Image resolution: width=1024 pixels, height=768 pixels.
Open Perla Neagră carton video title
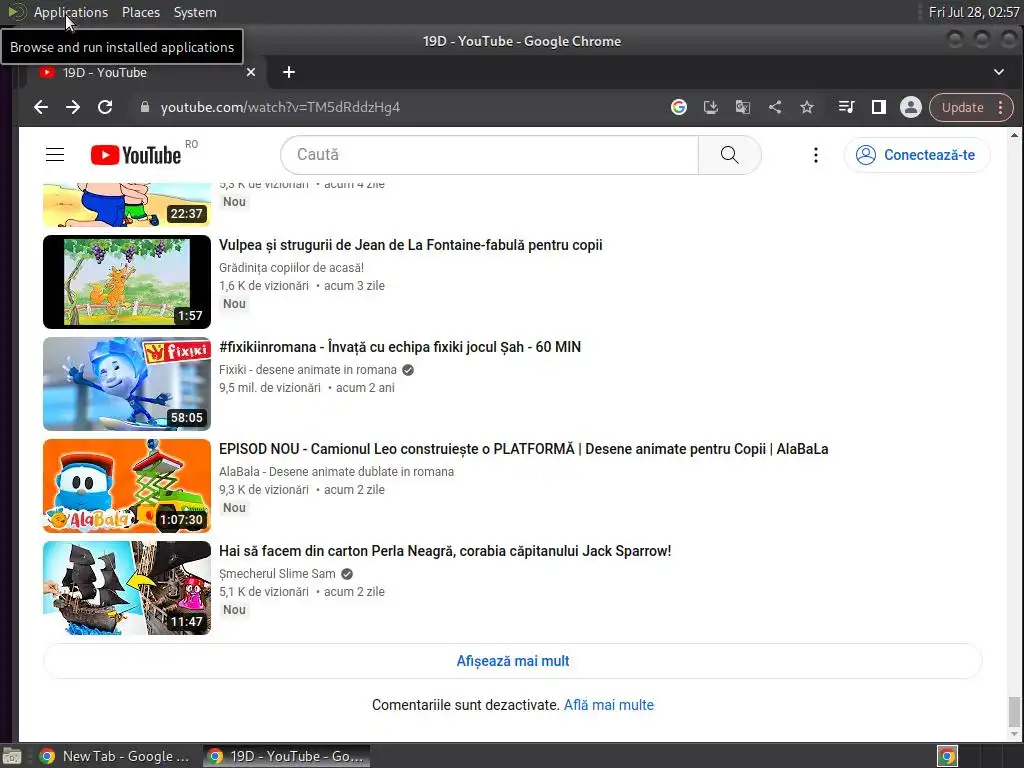point(445,551)
